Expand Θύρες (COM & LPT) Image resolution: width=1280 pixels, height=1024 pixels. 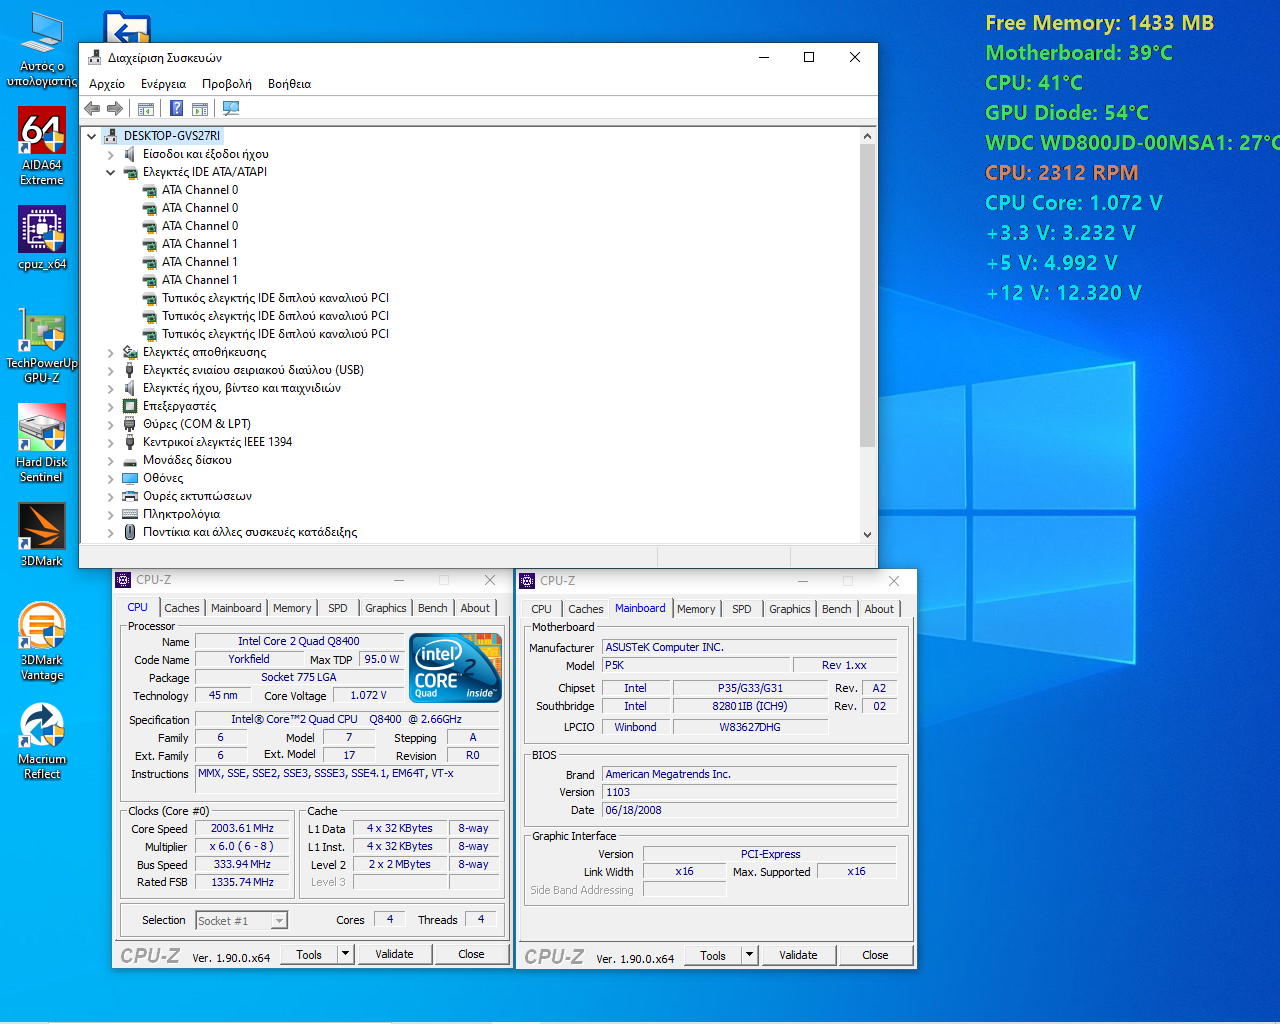pos(110,424)
